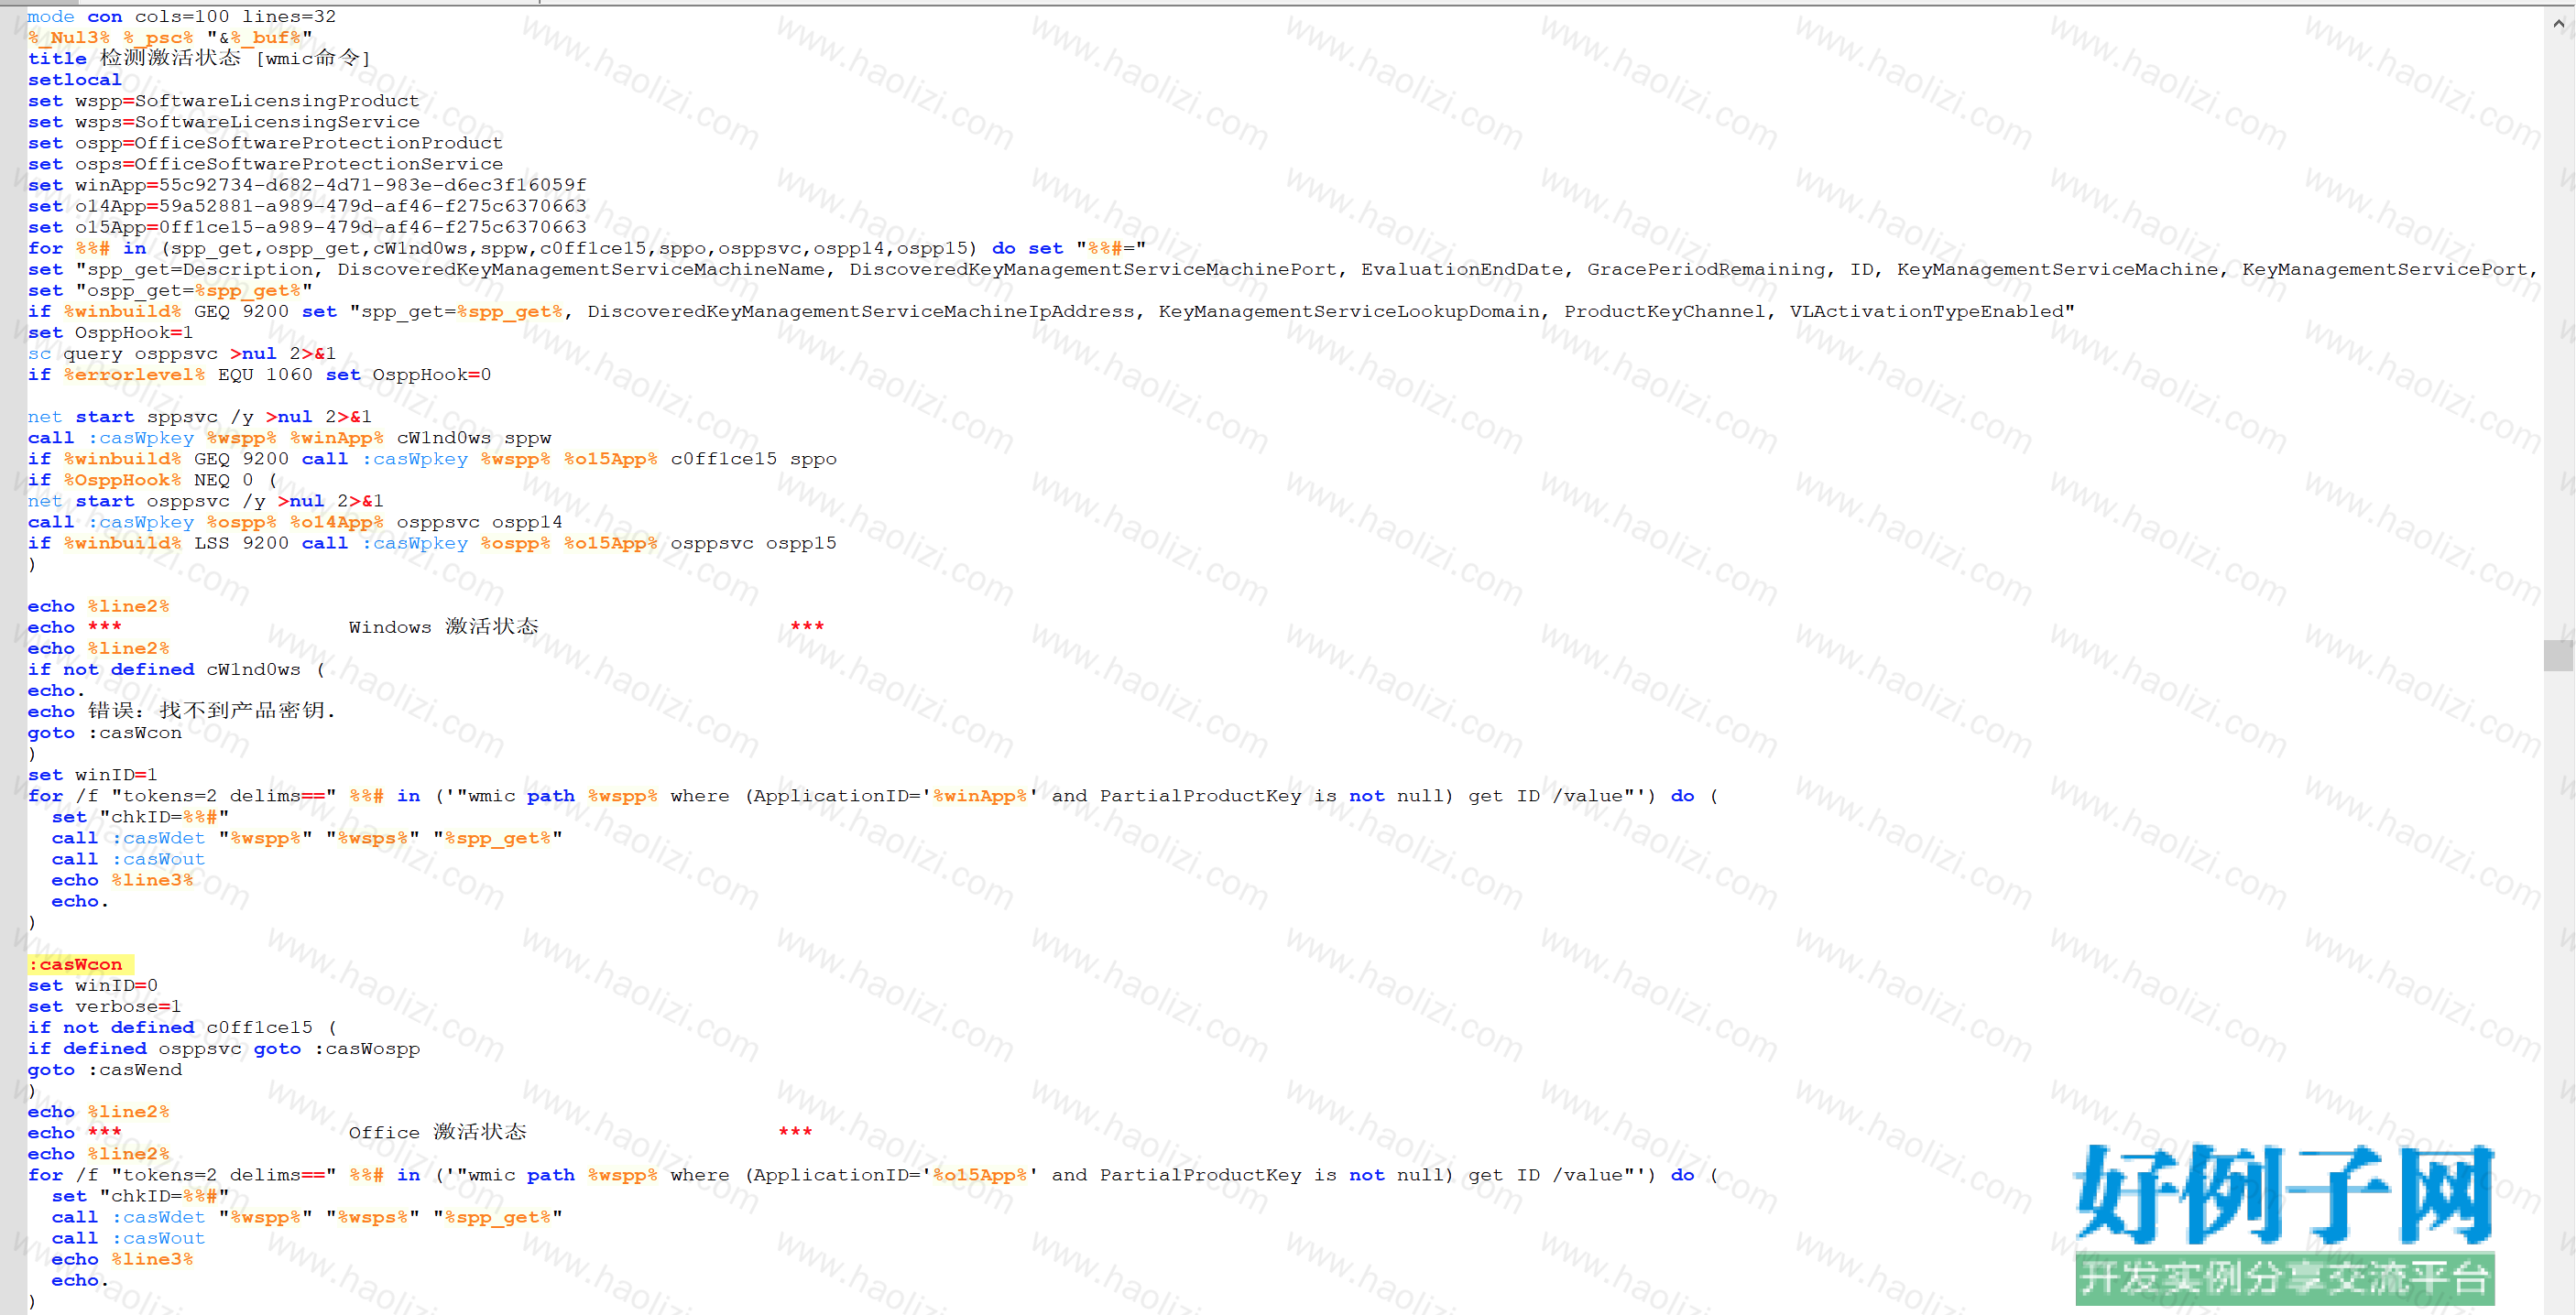Click 'net start sppsvc /y' line
Image resolution: width=2576 pixels, height=1315 pixels.
pos(200,416)
